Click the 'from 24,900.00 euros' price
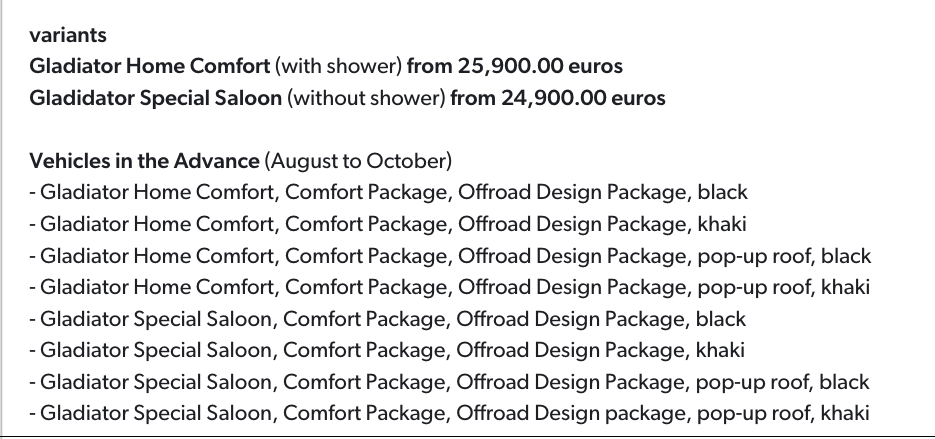This screenshot has width=935, height=439. click(558, 99)
